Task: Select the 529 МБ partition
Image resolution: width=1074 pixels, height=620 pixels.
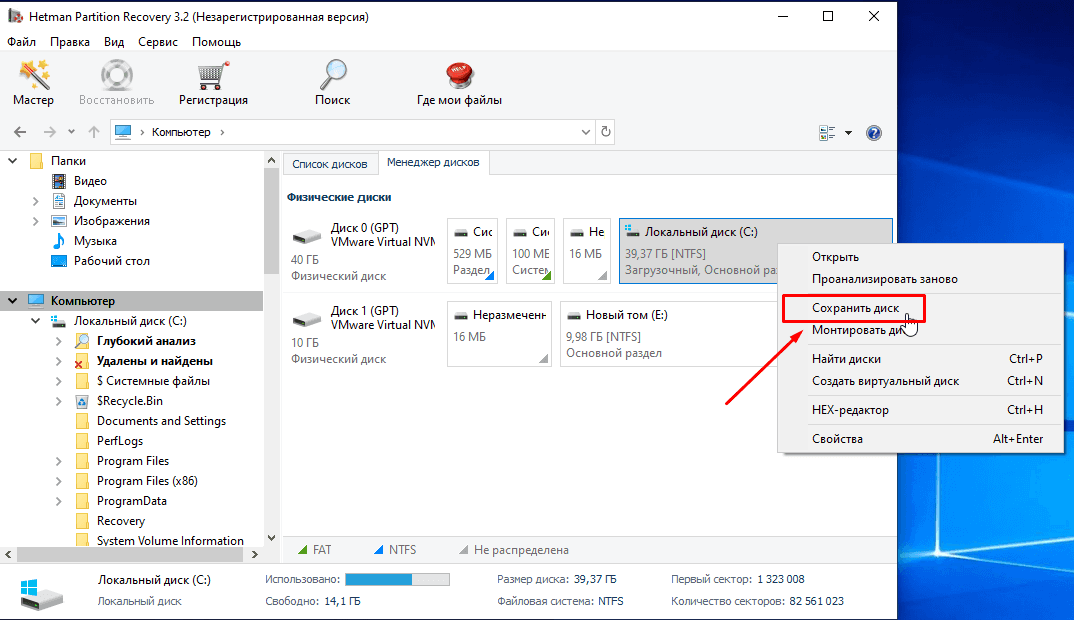Action: tap(473, 251)
